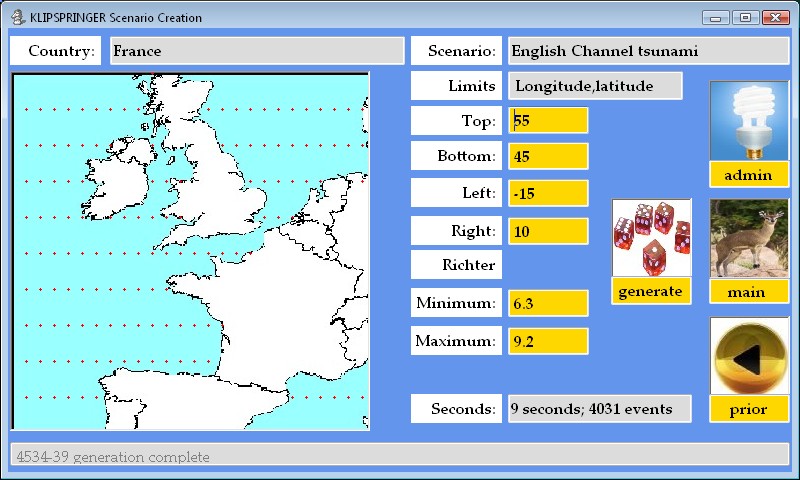The height and width of the screenshot is (480, 800).
Task: Click the Seconds result field with 4031 events
Action: tap(599, 409)
